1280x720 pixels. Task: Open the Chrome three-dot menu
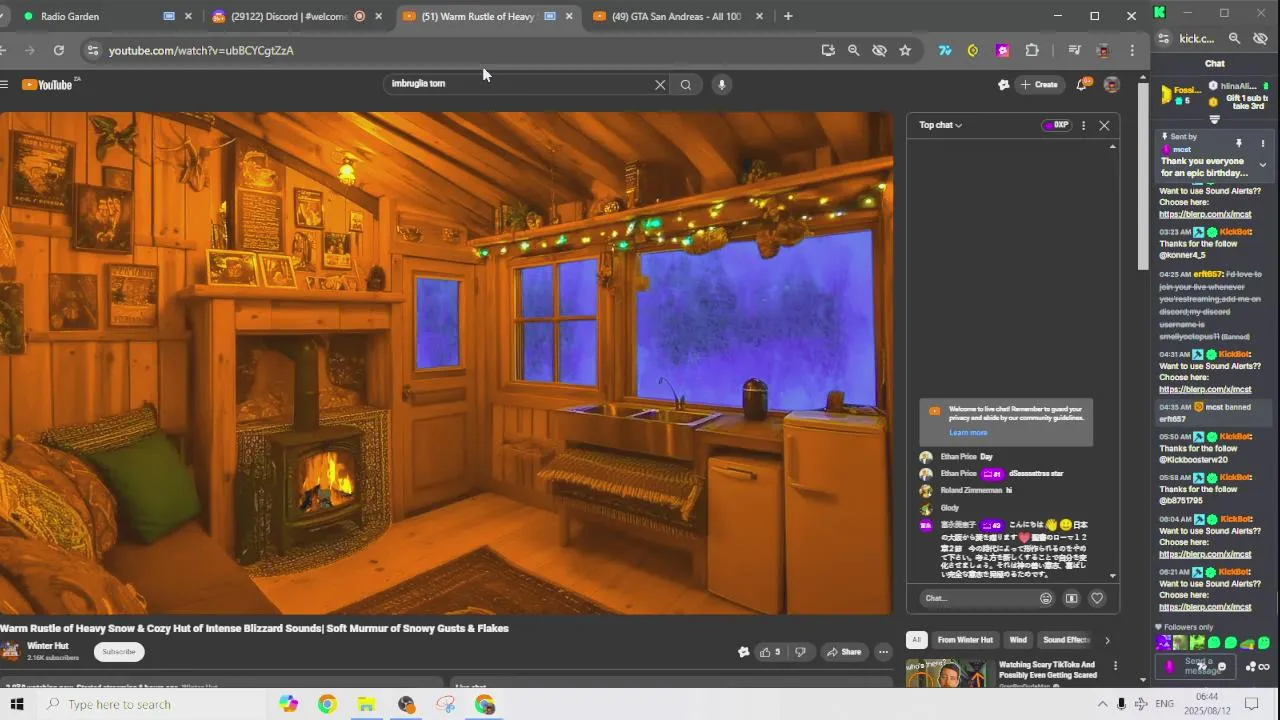point(1132,50)
